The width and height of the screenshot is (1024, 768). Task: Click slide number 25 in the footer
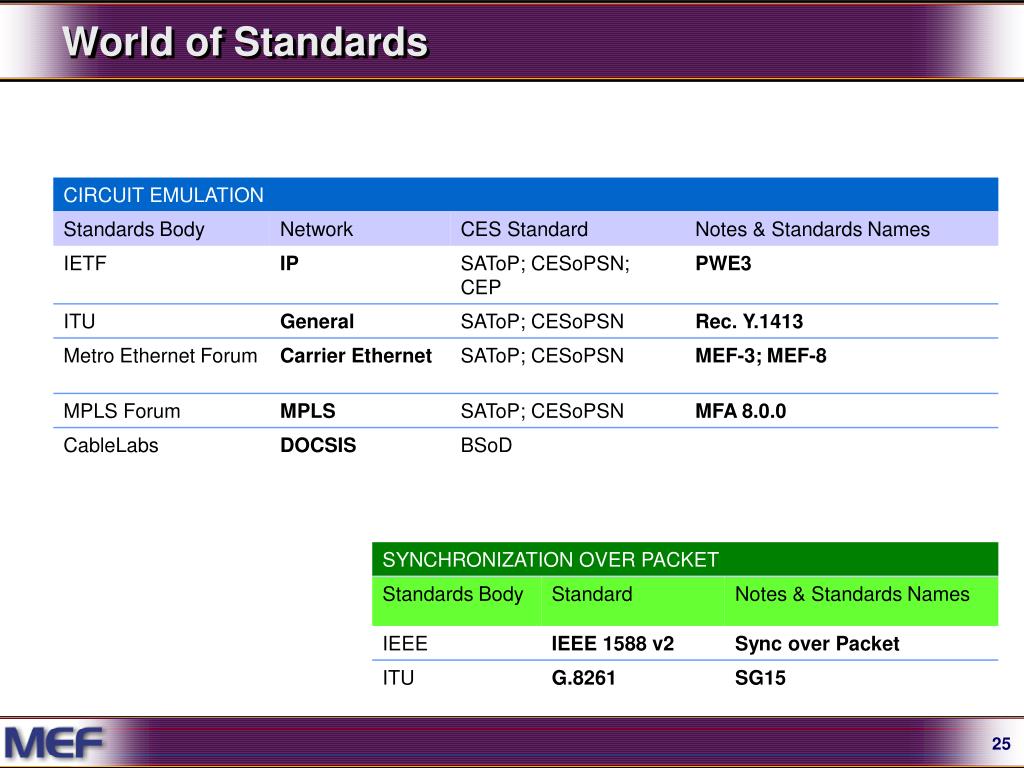(x=1001, y=744)
